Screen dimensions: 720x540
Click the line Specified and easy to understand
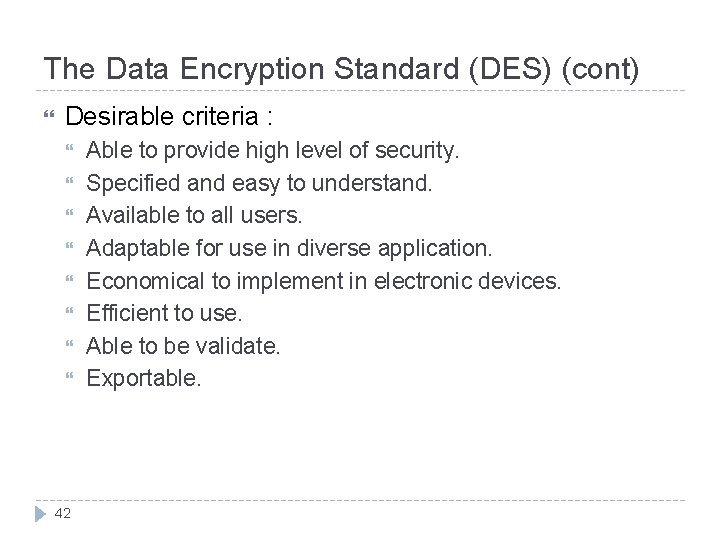(x=259, y=184)
